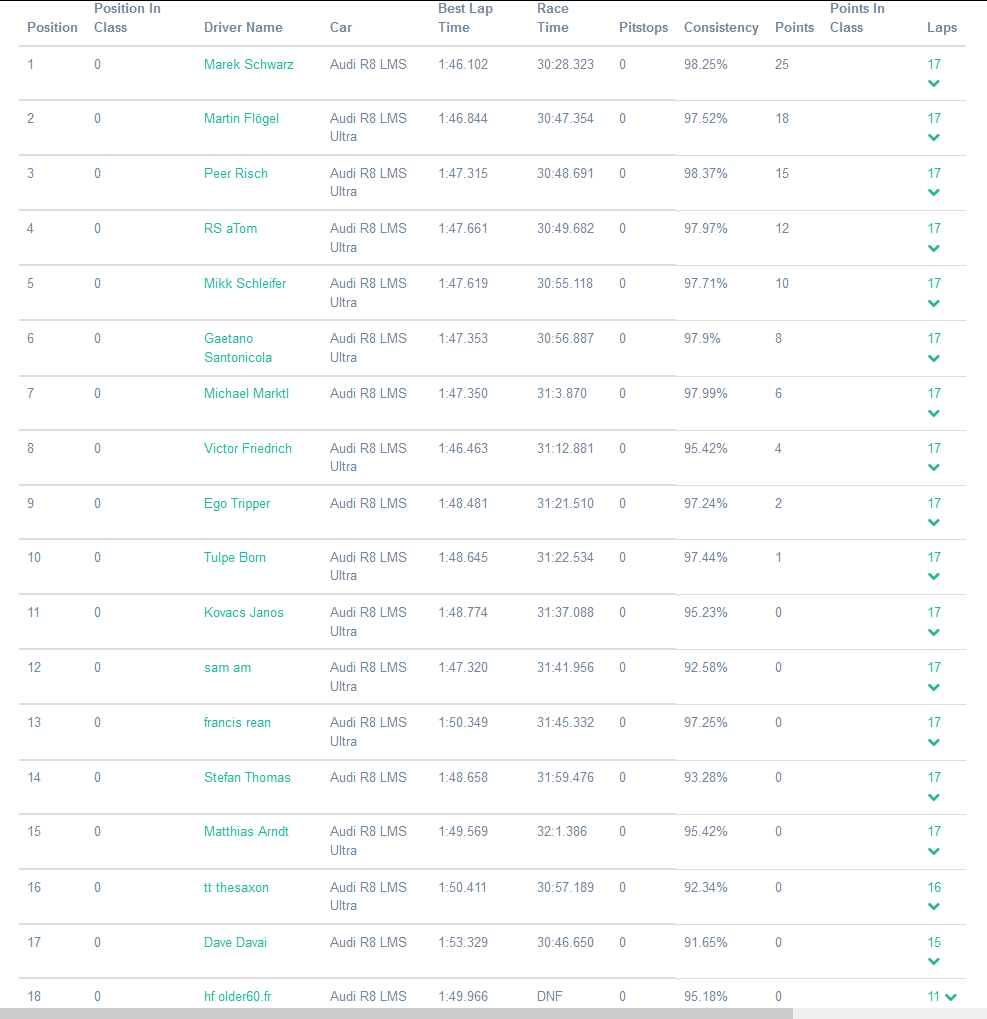Expand lap details for Marek Schwarz's row
This screenshot has width=987, height=1019.
934,83
